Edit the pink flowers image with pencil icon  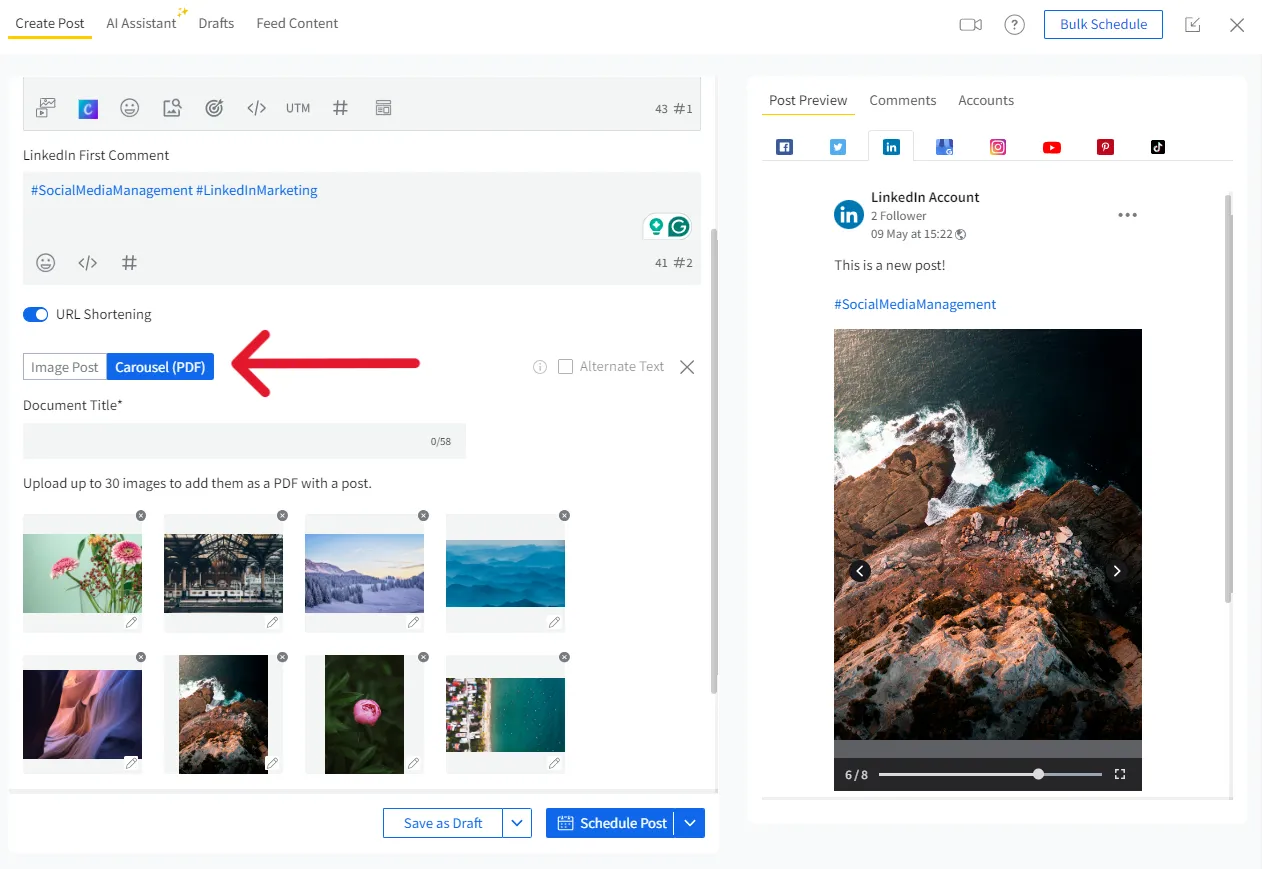click(131, 622)
